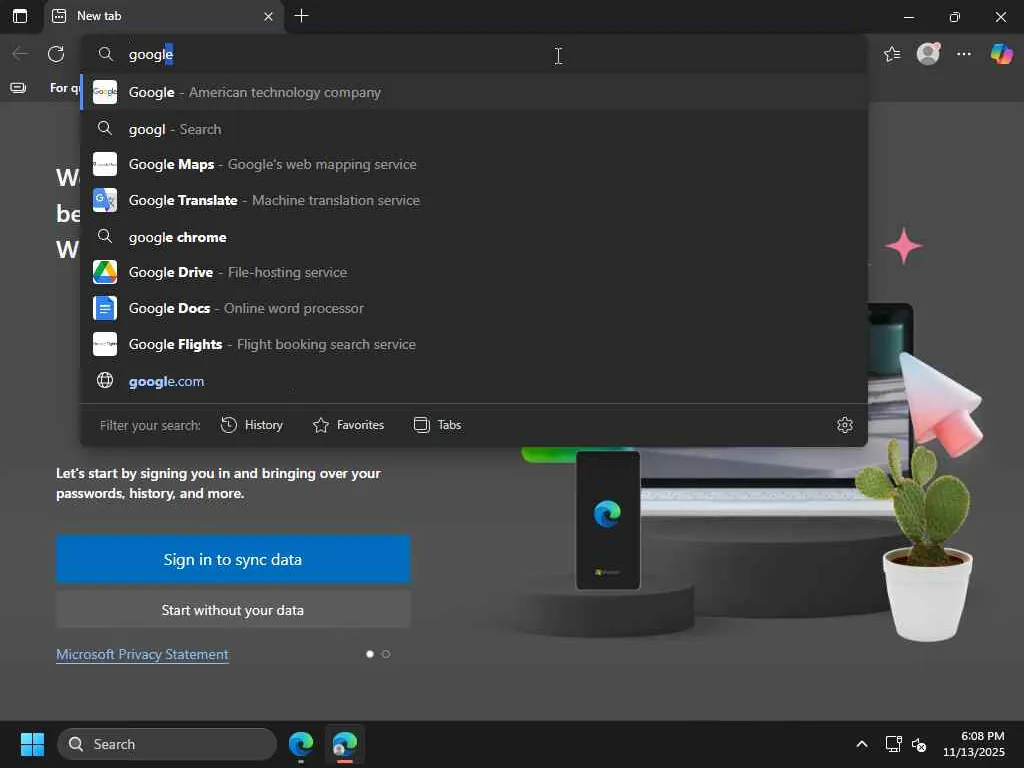Open the tab actions menu icon

[x=20, y=16]
